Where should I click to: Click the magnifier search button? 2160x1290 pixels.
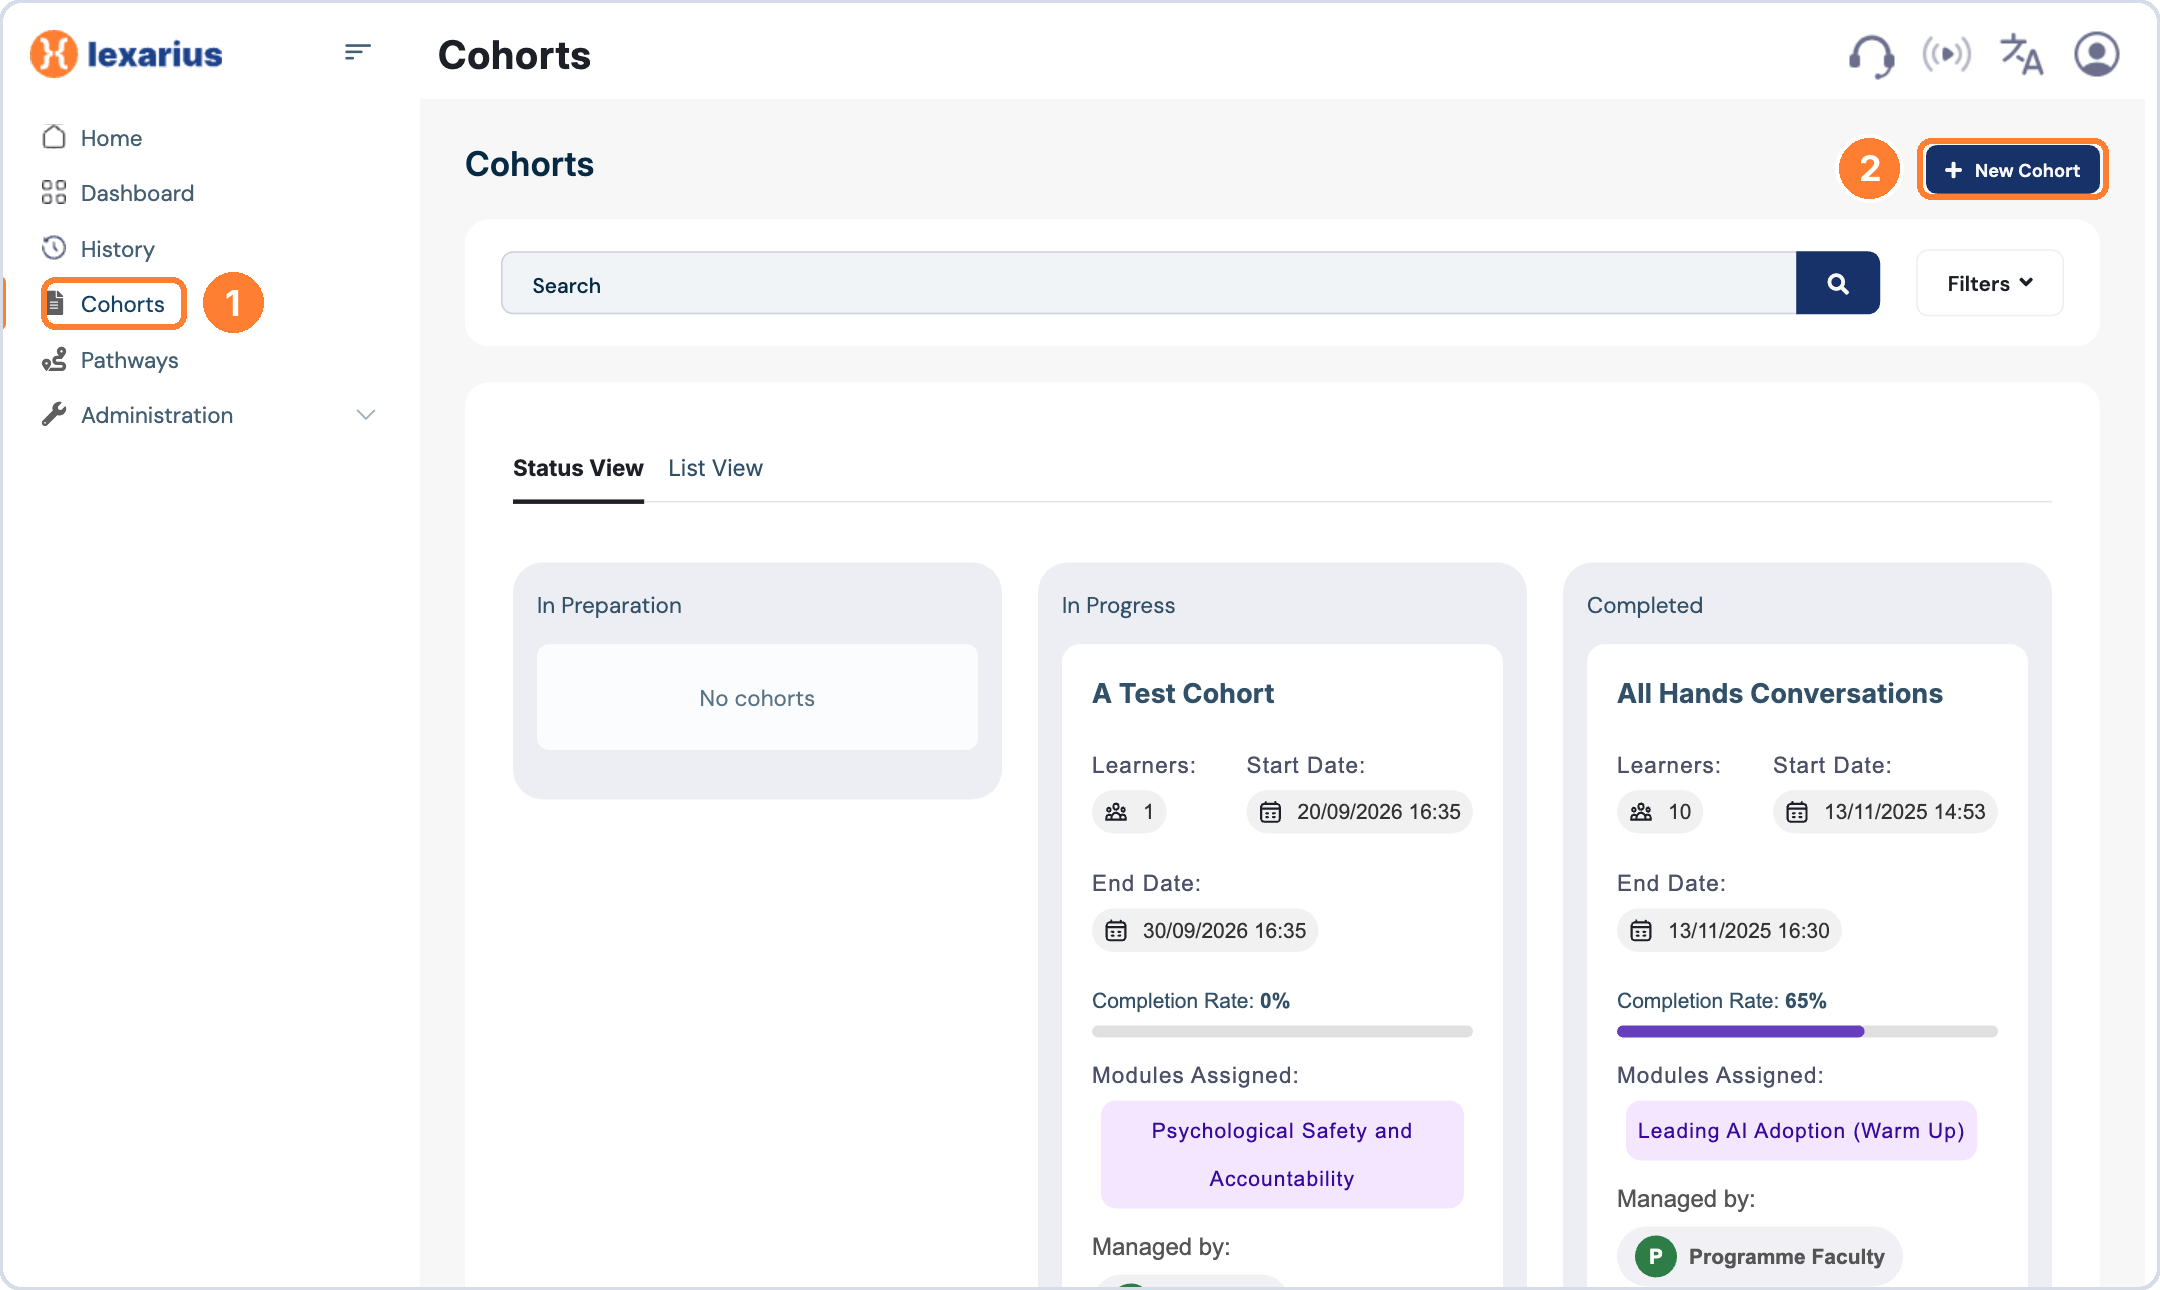[1838, 283]
